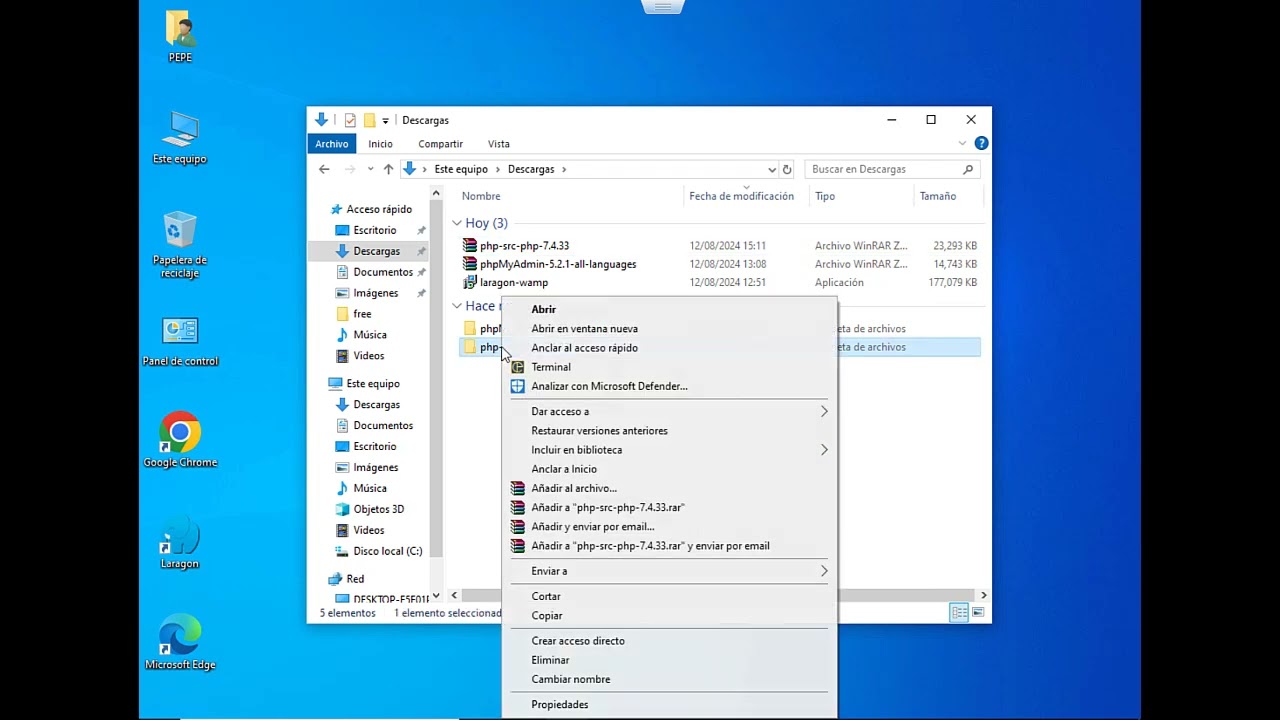Launch Laragon from the desktop icon
The width and height of the screenshot is (1280, 720).
tap(180, 543)
